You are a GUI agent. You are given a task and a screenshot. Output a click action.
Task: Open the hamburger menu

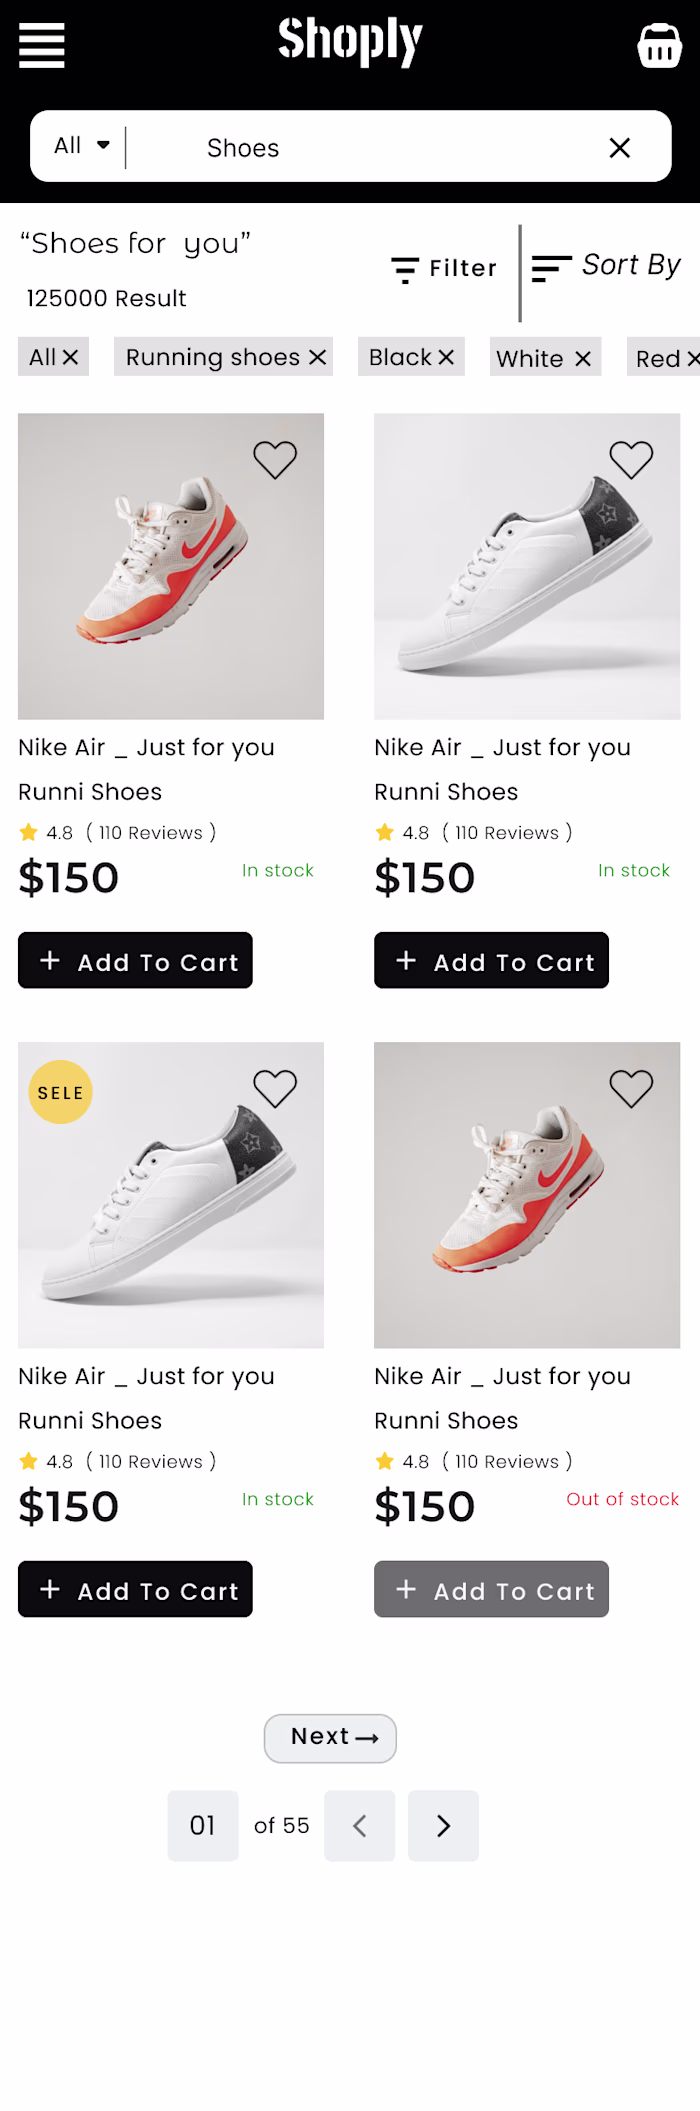[41, 44]
